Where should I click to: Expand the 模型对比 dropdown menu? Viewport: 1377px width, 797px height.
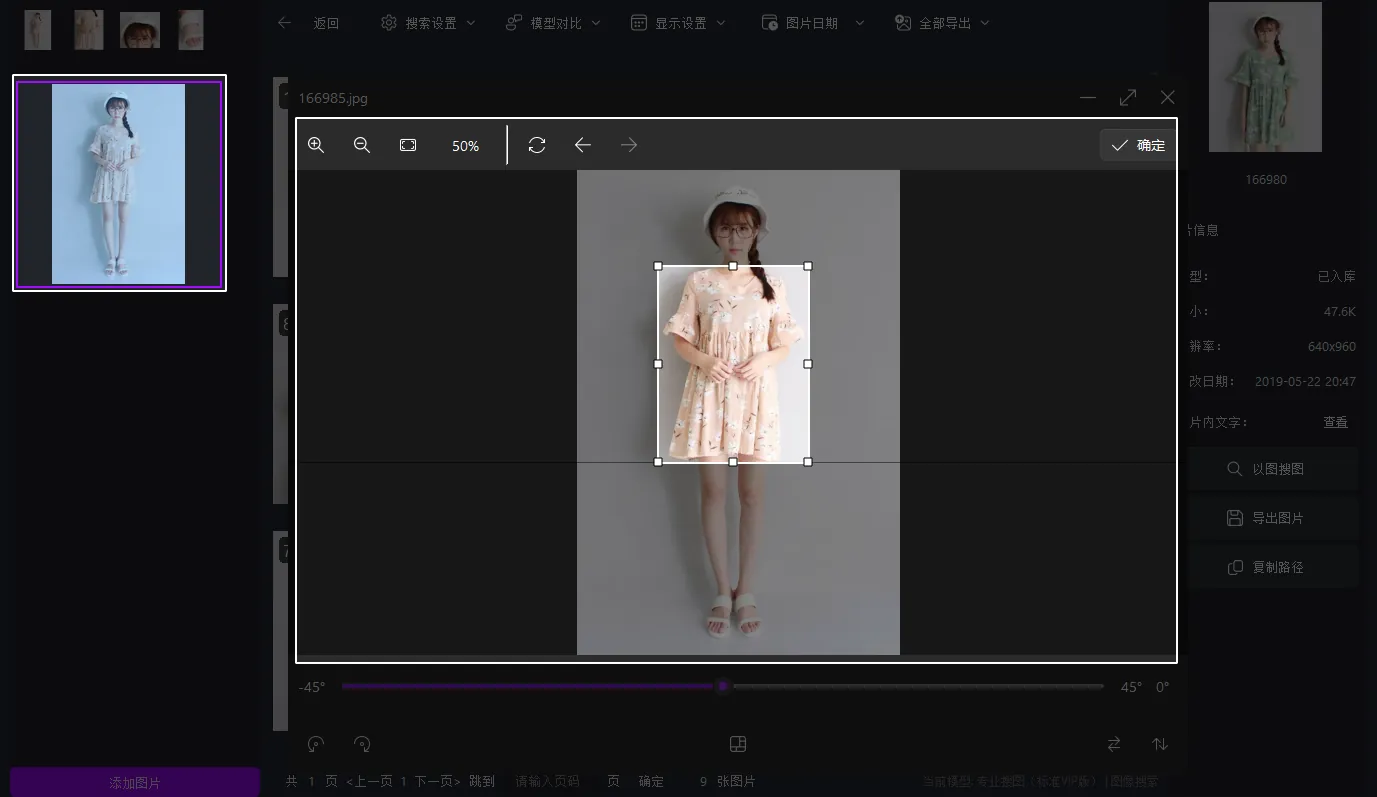[x=553, y=22]
